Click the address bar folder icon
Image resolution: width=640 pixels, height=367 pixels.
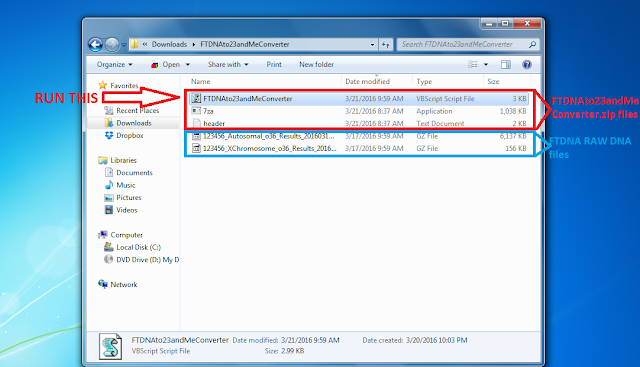tap(134, 44)
